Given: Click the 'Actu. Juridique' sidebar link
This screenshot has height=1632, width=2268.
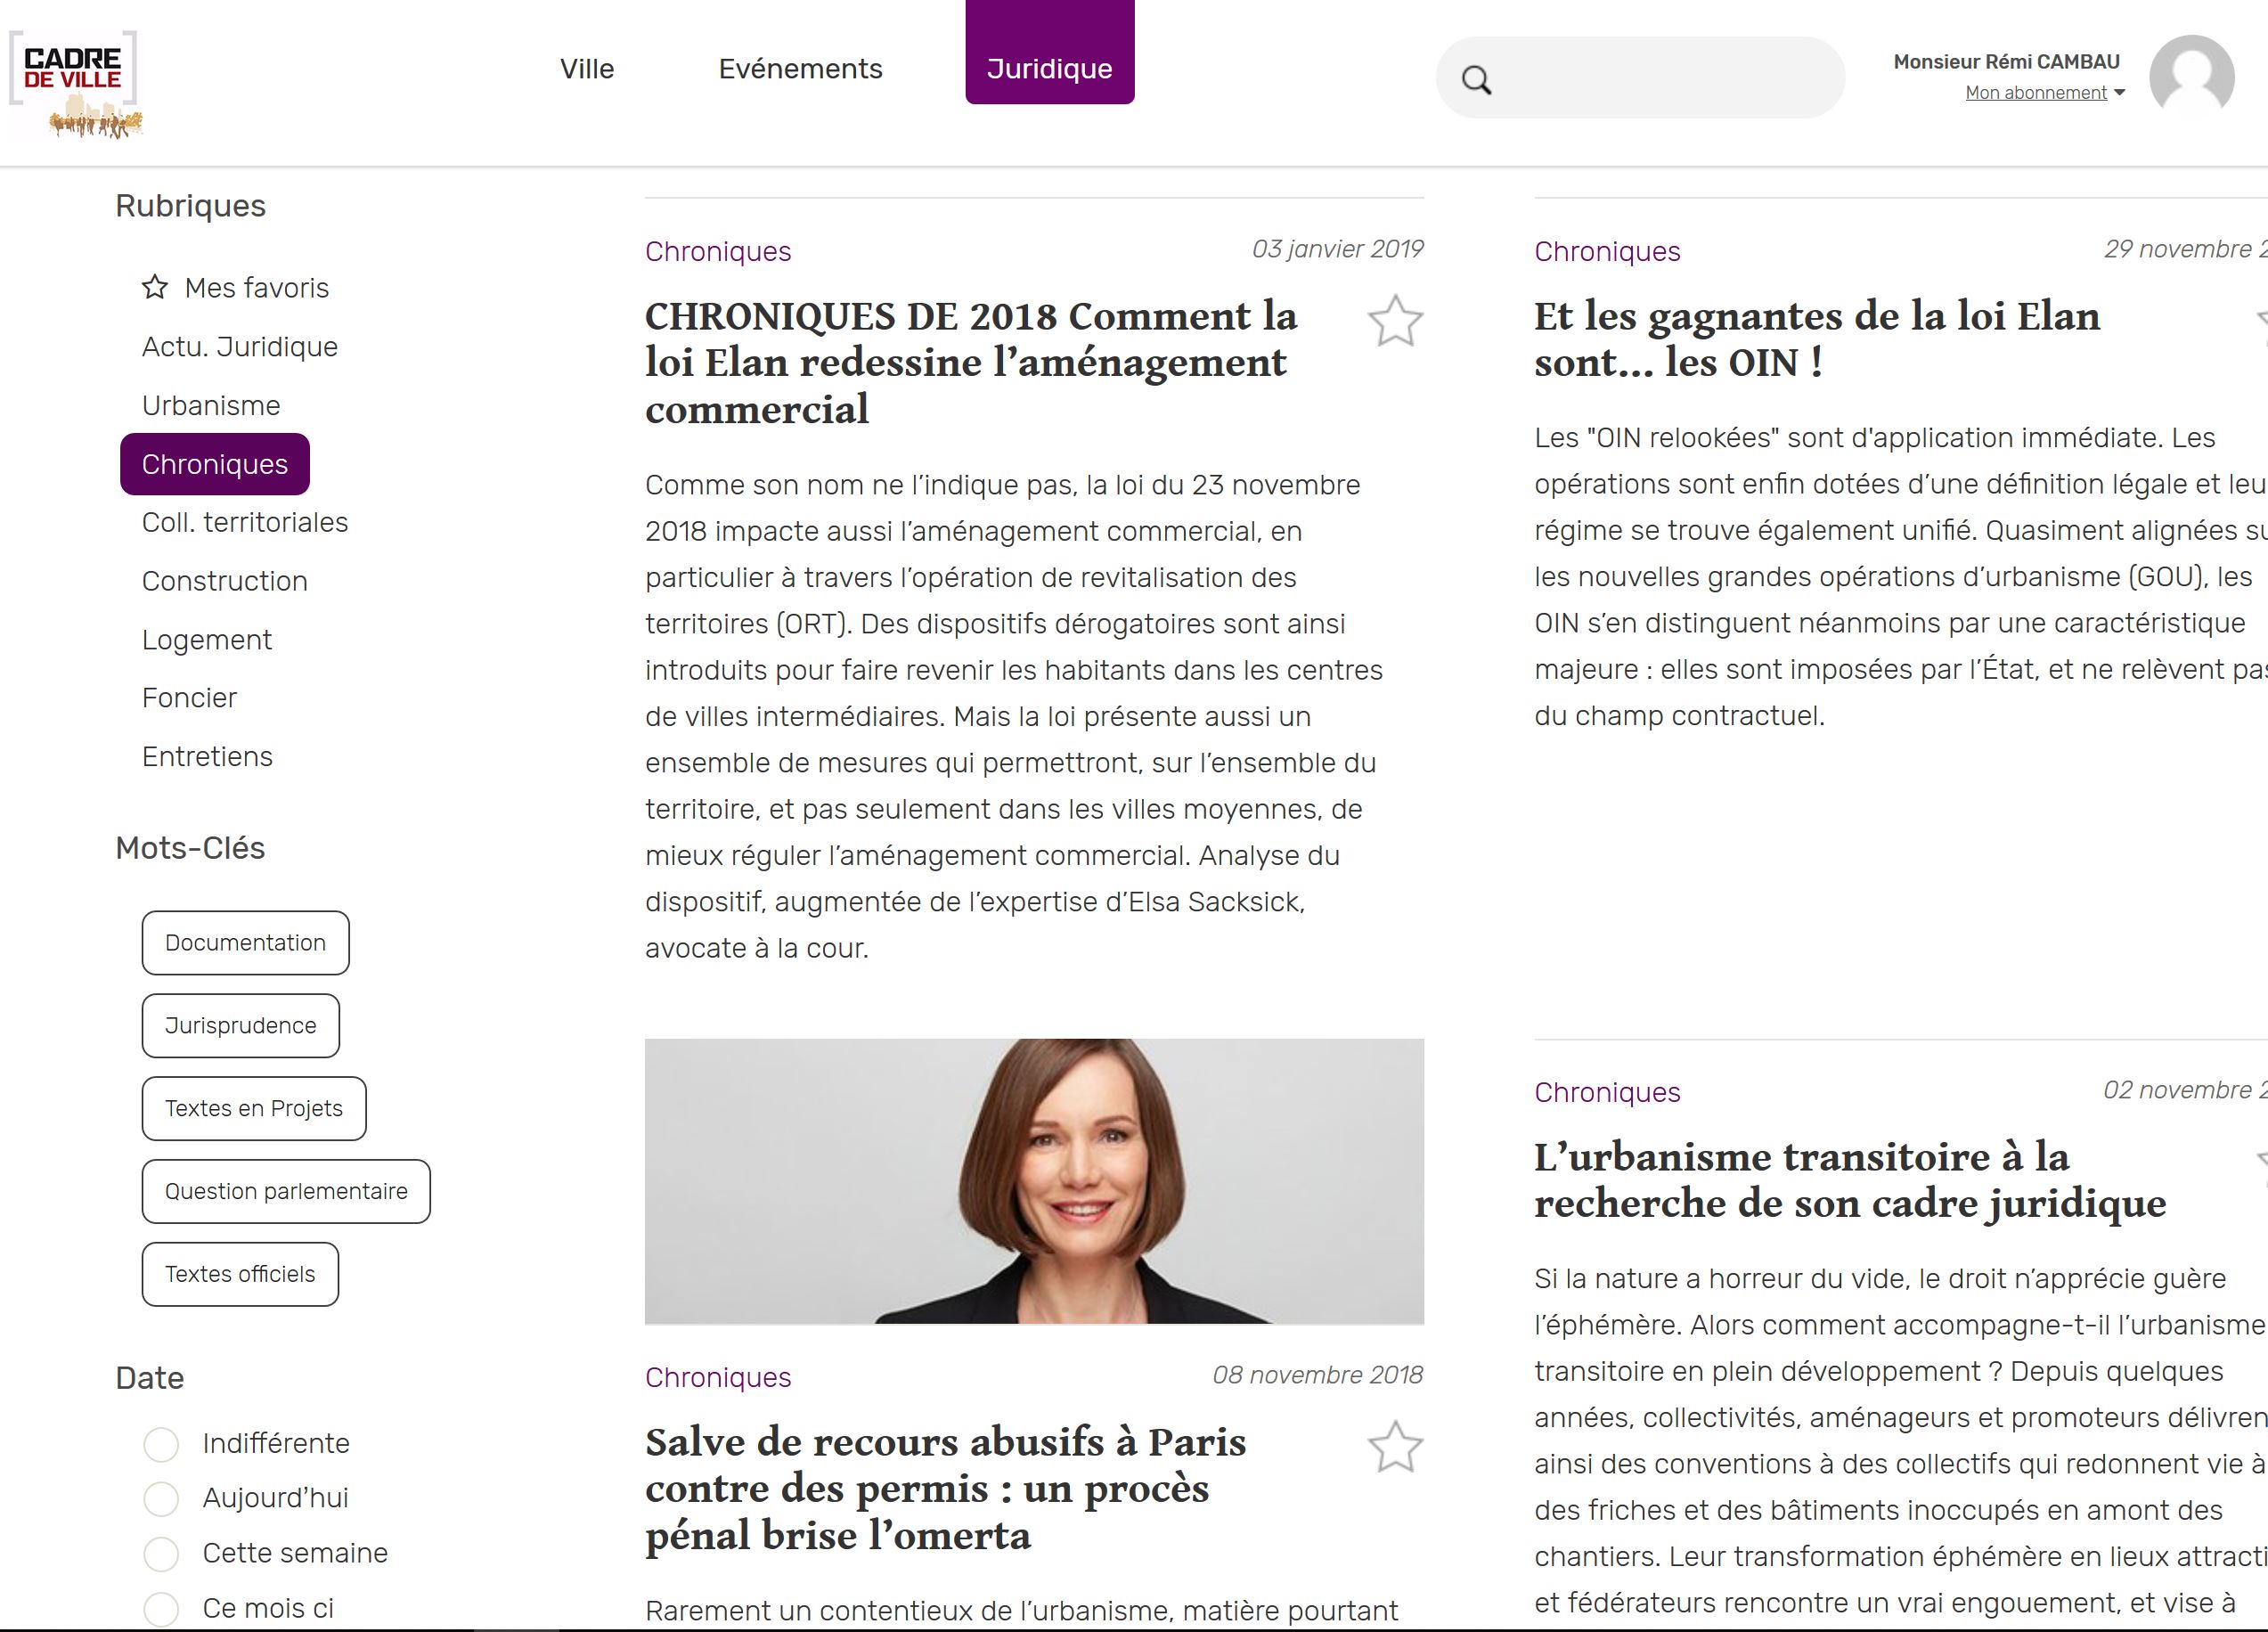Looking at the screenshot, I should (241, 345).
